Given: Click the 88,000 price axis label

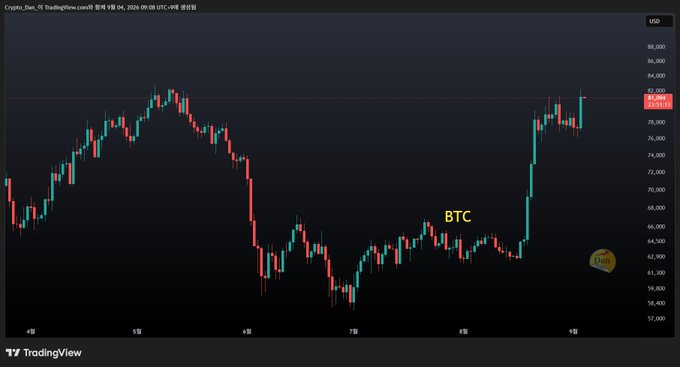Looking at the screenshot, I should tap(656, 47).
